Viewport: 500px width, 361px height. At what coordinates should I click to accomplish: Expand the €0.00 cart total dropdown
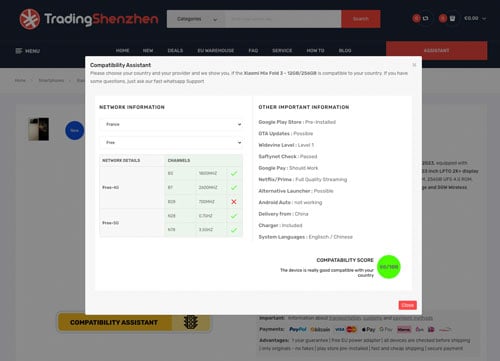click(x=475, y=18)
